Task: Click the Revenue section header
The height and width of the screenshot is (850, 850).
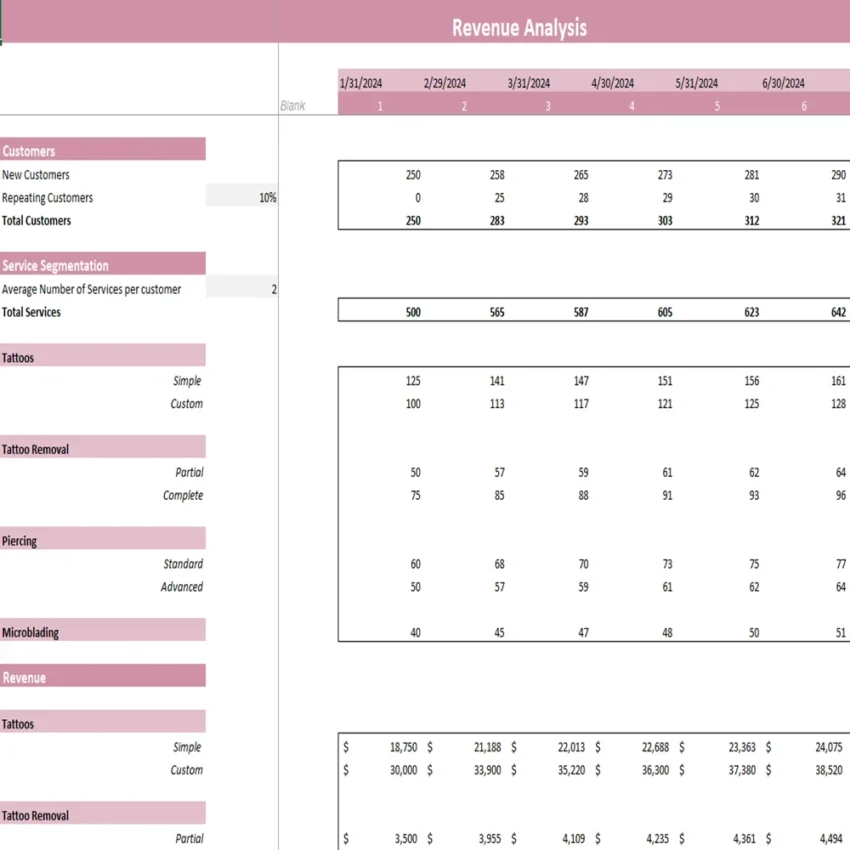Action: [x=100, y=677]
